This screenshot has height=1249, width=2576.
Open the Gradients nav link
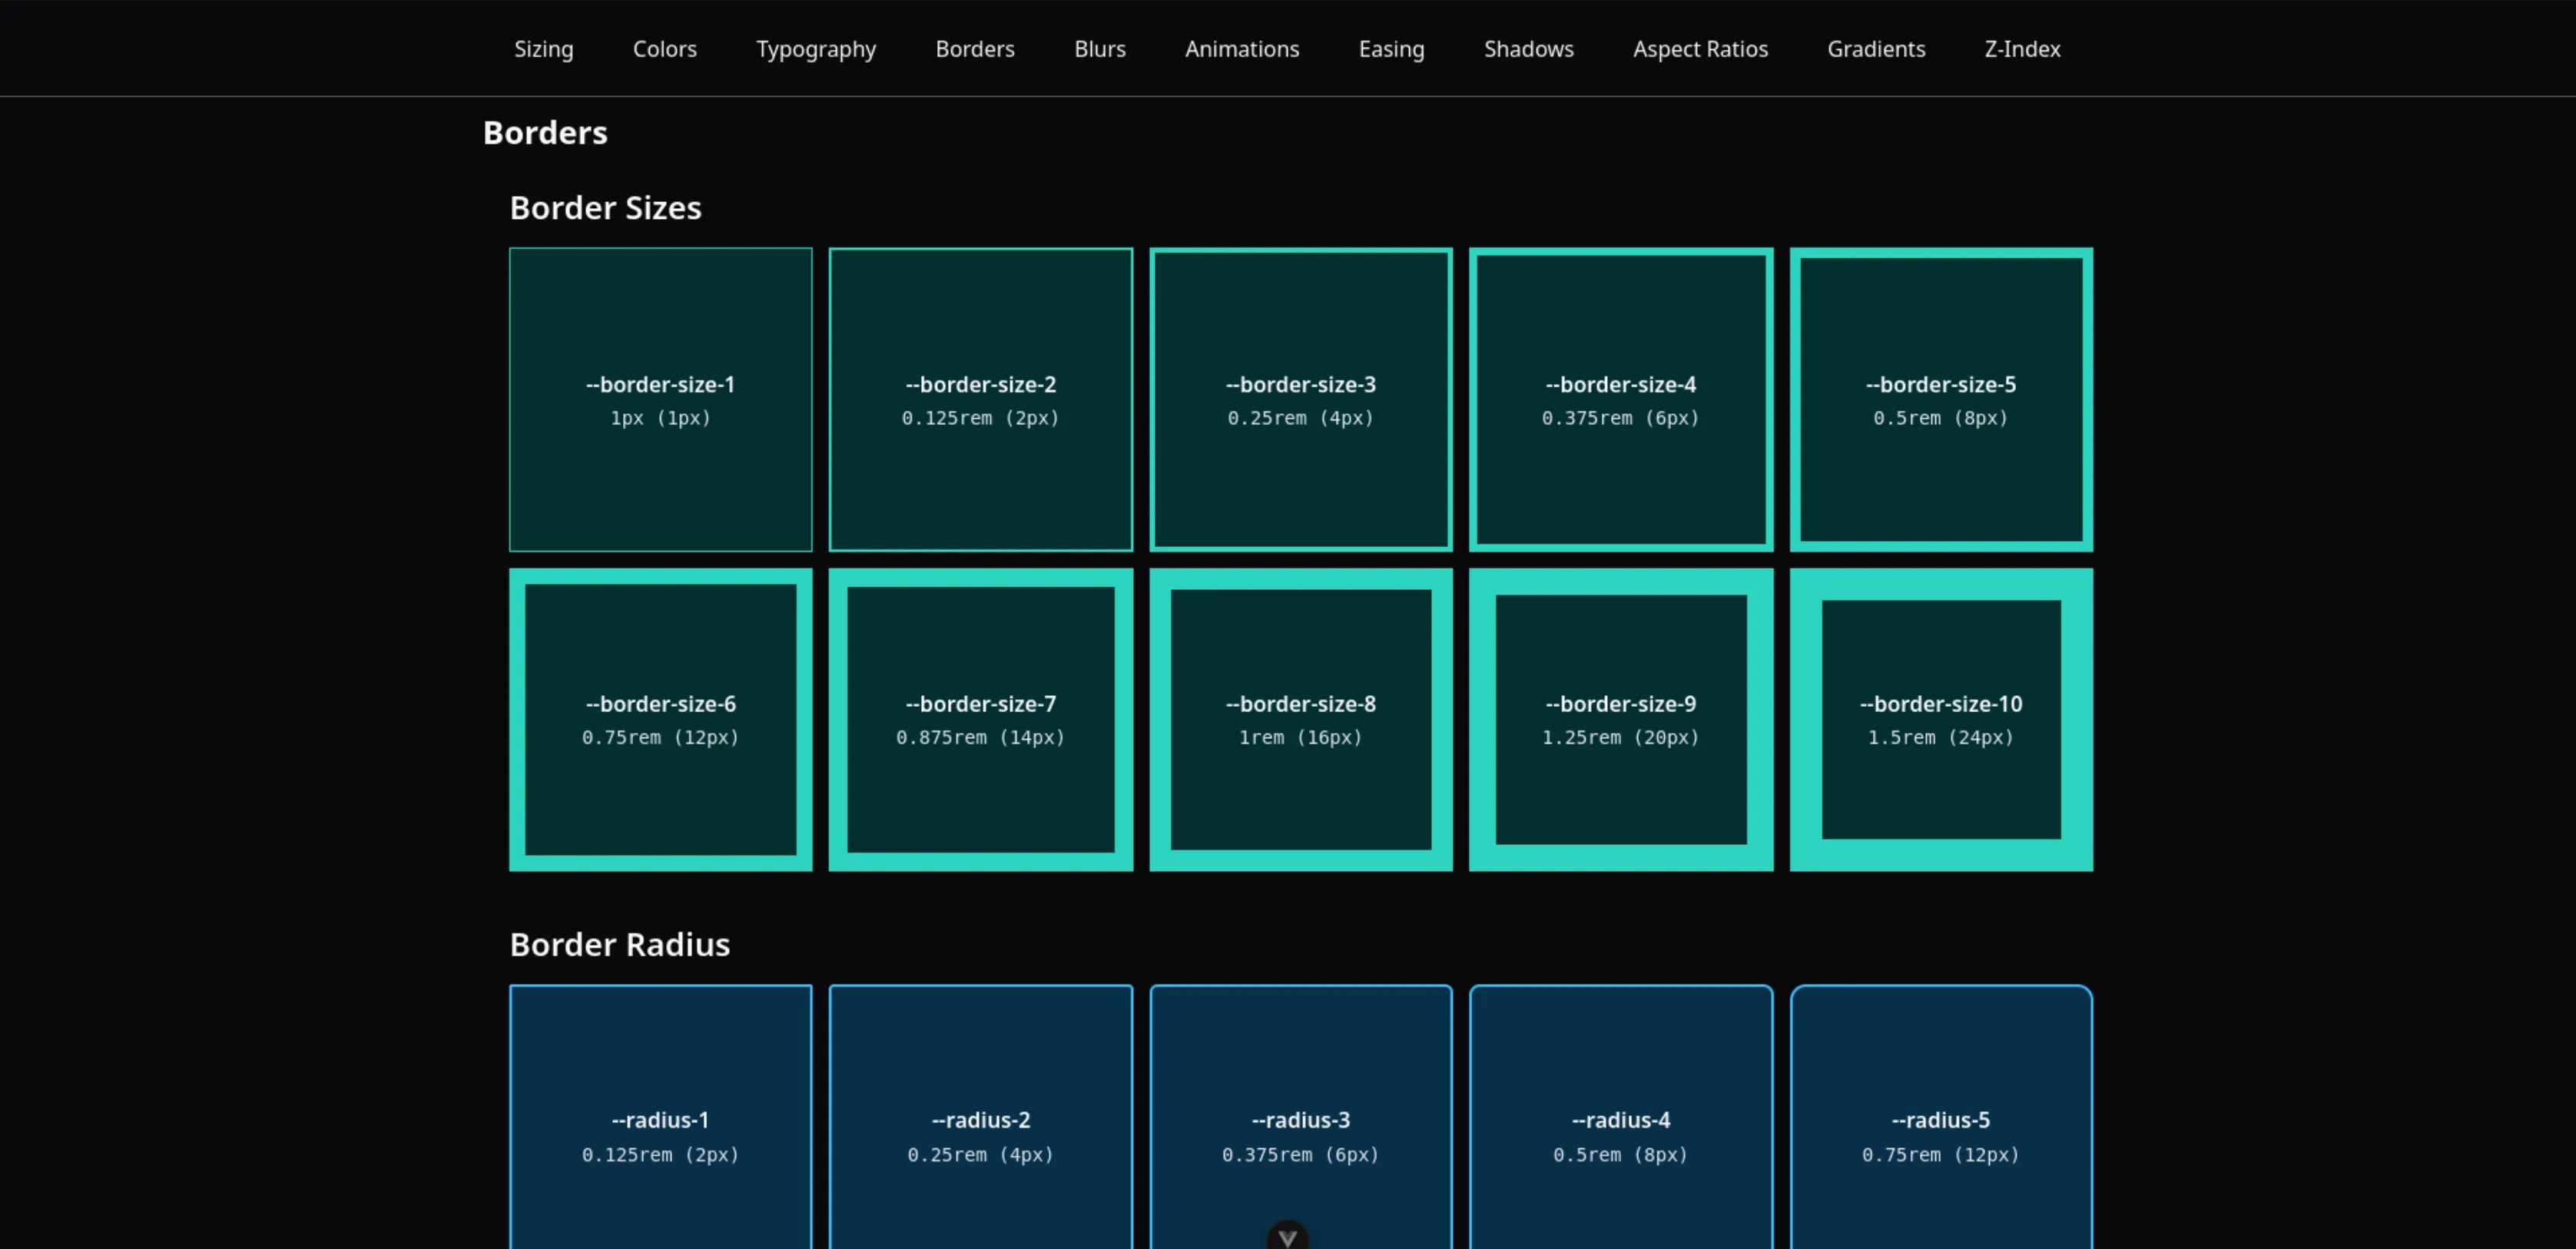pos(1876,49)
